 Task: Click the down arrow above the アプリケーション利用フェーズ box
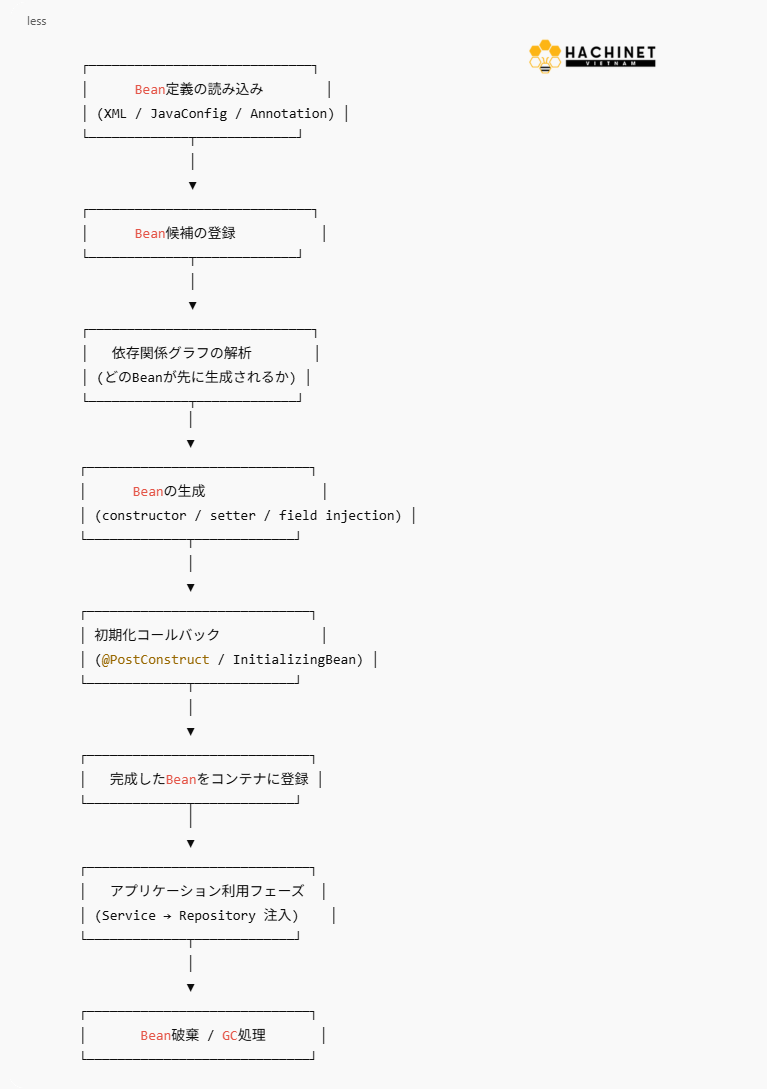click(191, 843)
